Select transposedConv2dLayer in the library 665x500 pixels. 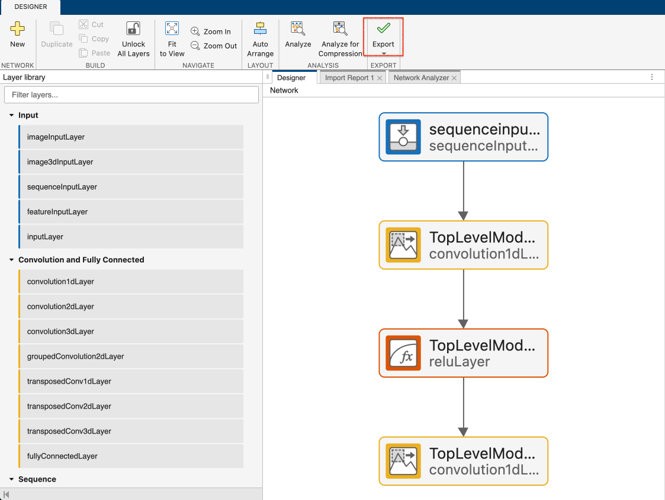(x=131, y=406)
